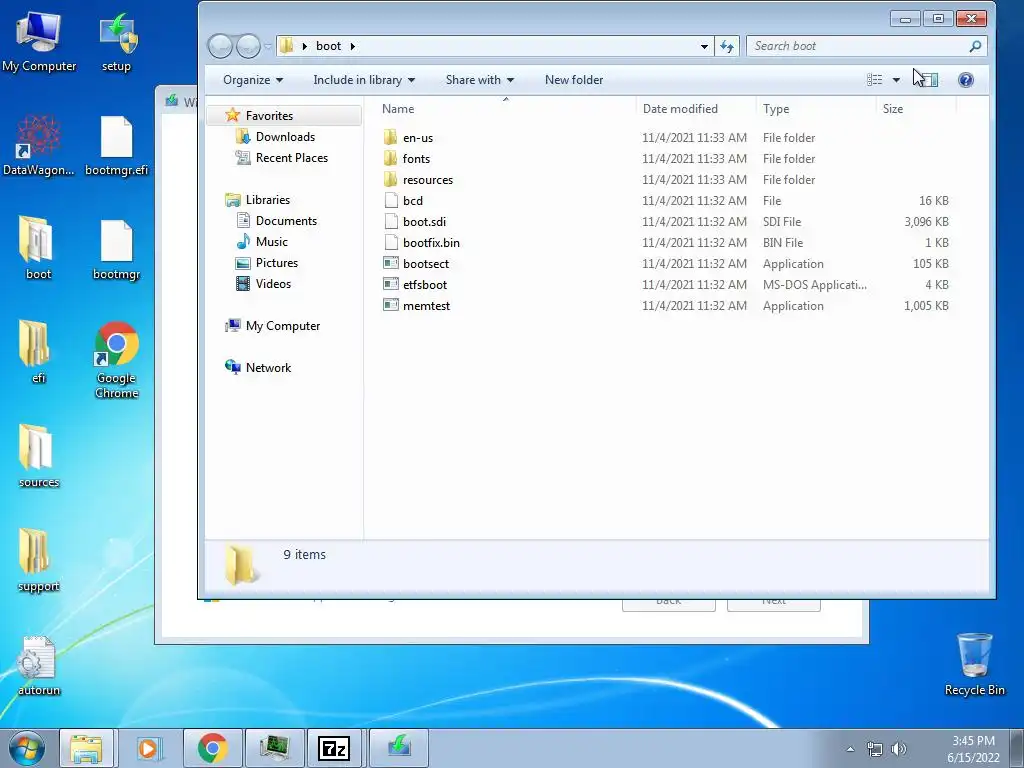The width and height of the screenshot is (1024, 768).
Task: Select the memtest application
Action: point(426,306)
